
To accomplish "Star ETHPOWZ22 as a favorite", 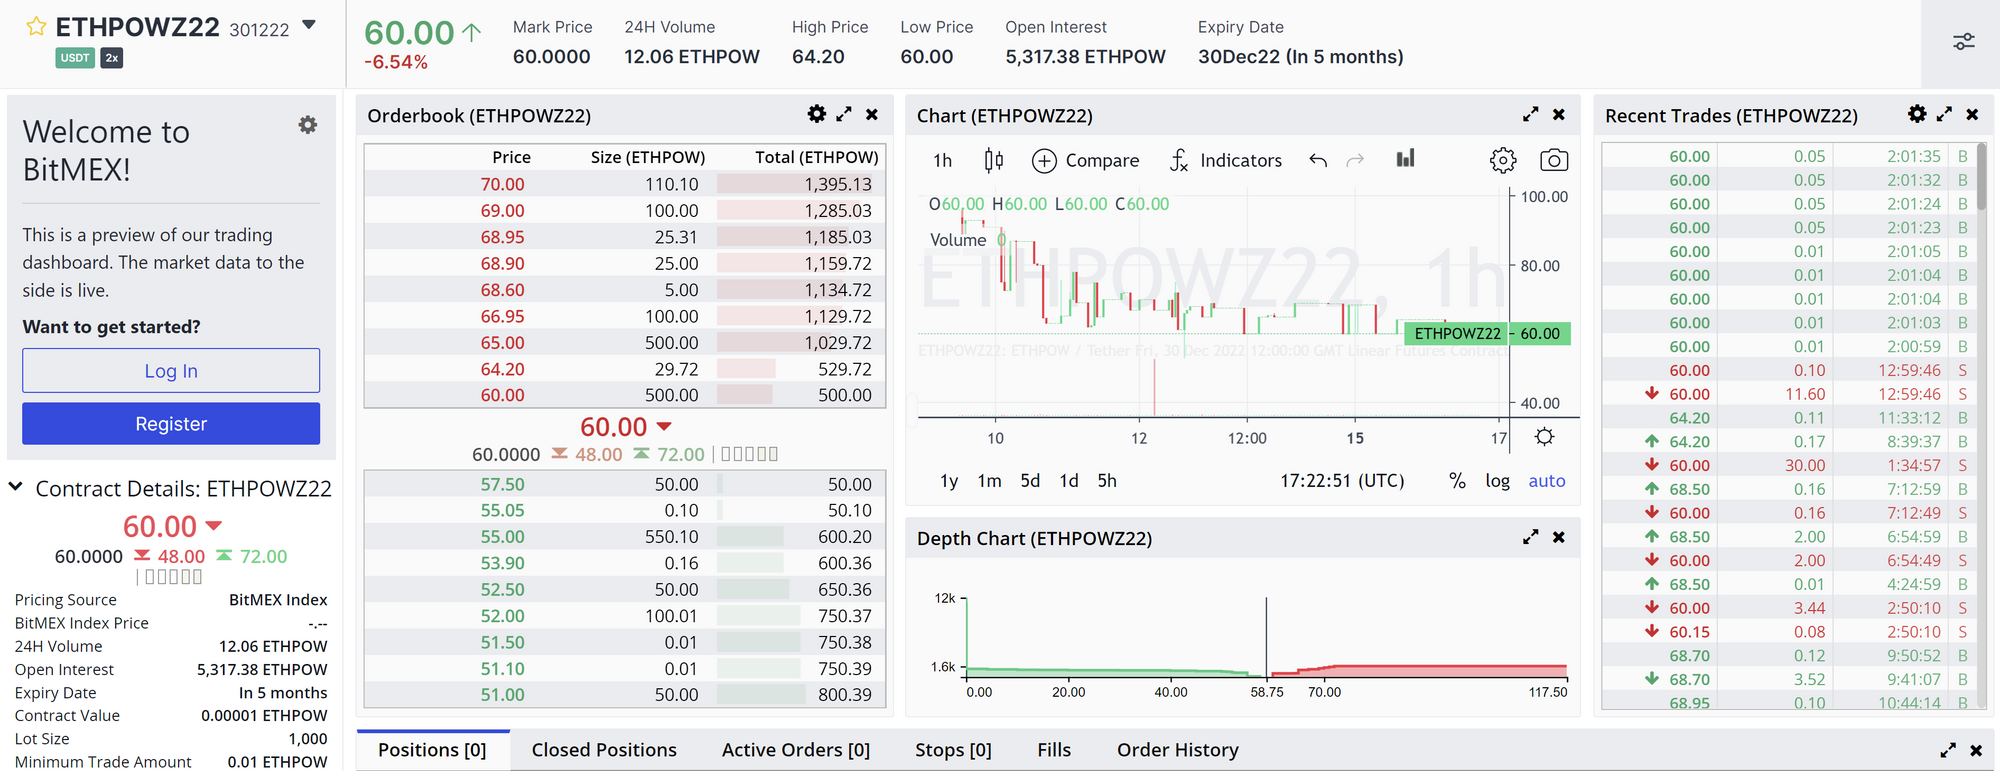I will 36,27.
